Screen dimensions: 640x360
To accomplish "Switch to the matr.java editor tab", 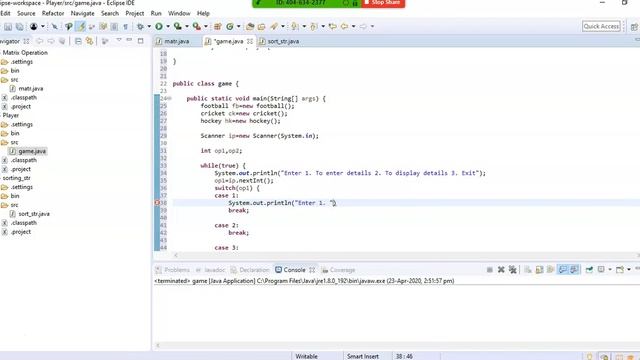I will tap(177, 41).
